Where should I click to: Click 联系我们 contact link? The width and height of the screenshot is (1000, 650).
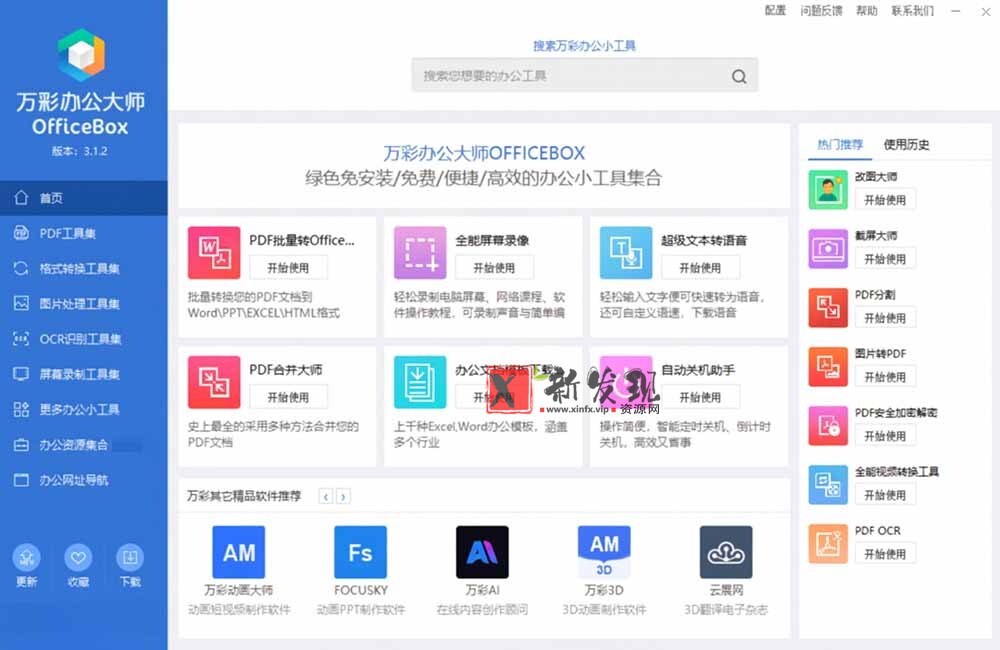[x=912, y=11]
